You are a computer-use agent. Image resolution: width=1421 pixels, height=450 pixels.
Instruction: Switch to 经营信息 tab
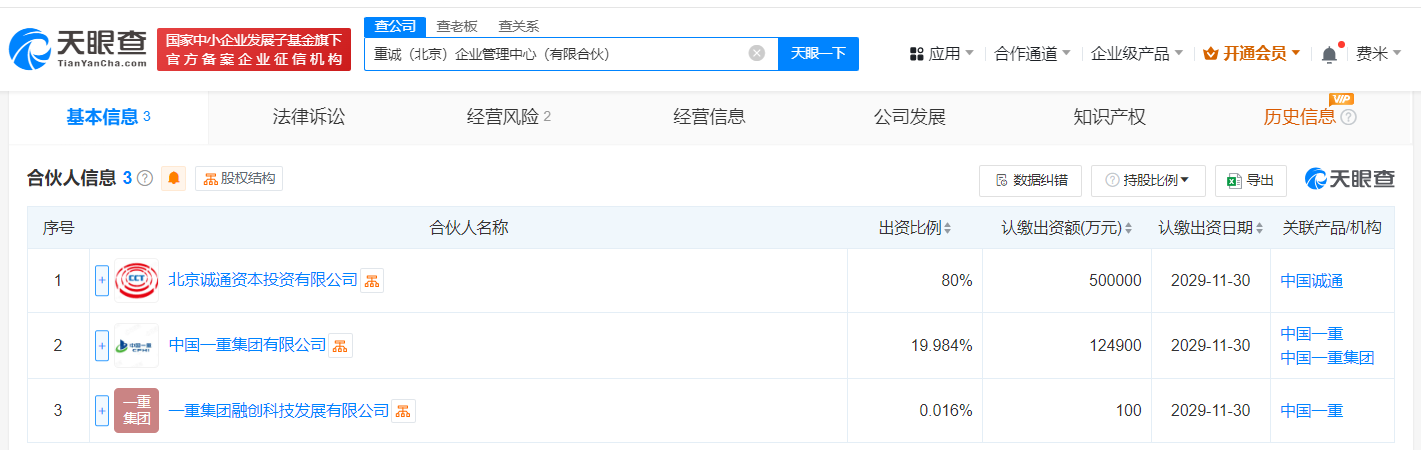tap(709, 117)
